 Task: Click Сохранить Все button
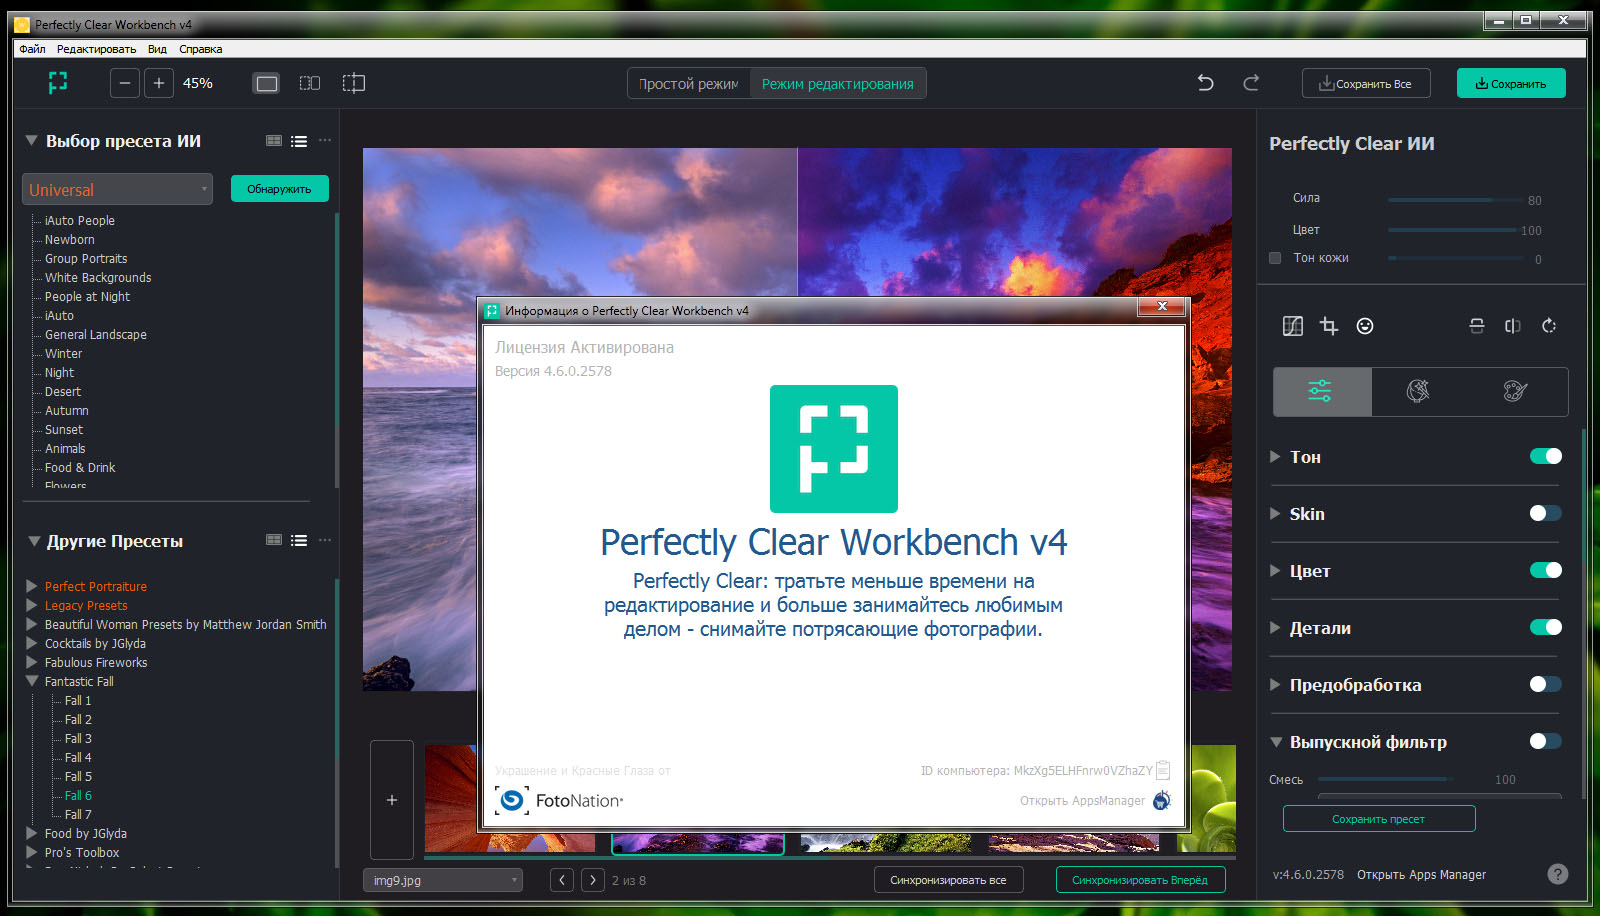point(1366,83)
